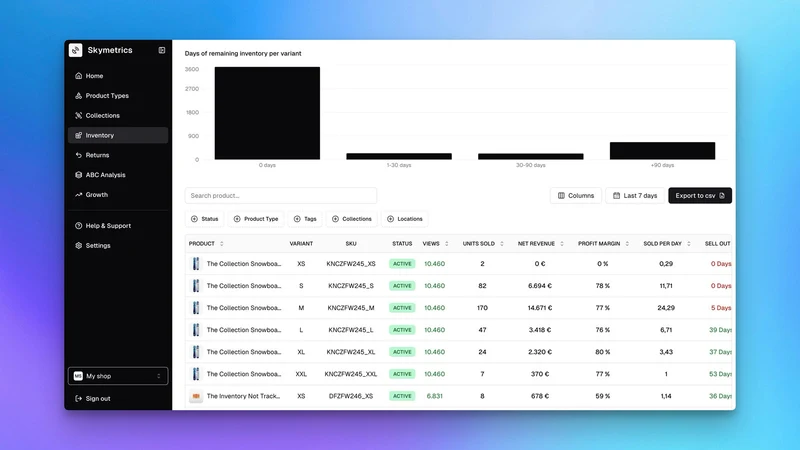Screen dimensions: 800x450
Task: Click the calendar icon by Last 7 days
Action: tap(616, 195)
